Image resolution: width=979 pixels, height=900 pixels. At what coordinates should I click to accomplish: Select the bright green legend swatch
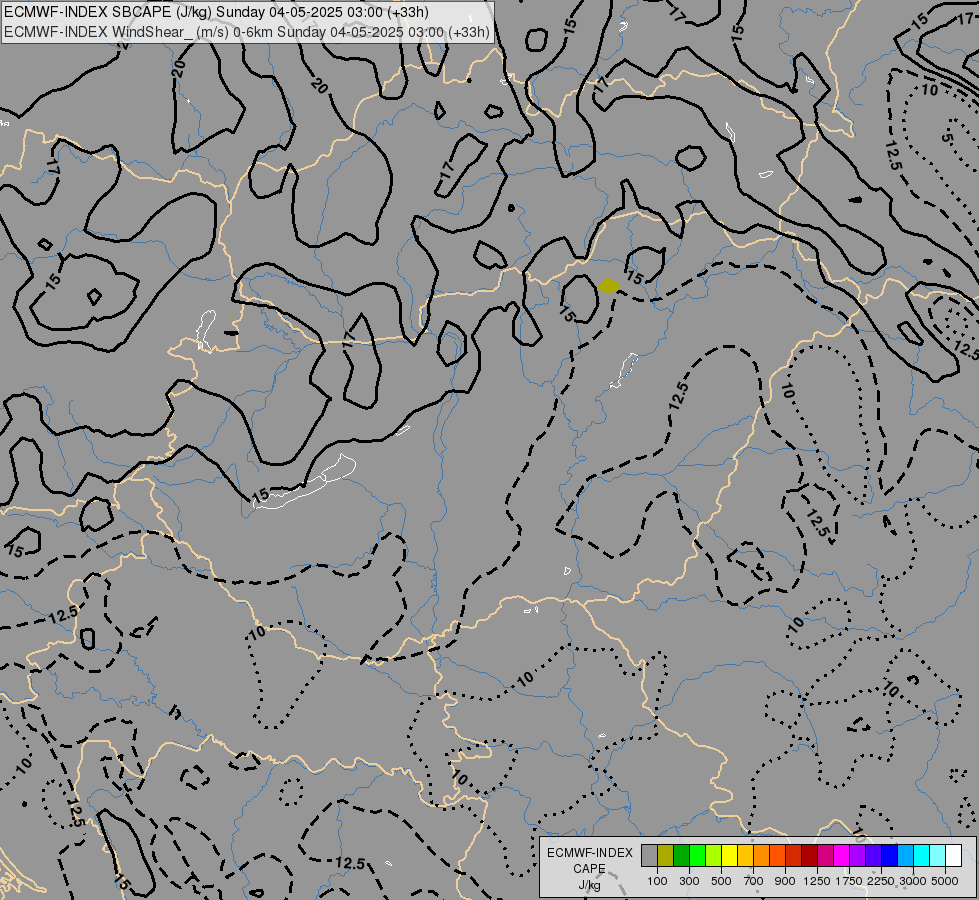pyautogui.click(x=697, y=856)
